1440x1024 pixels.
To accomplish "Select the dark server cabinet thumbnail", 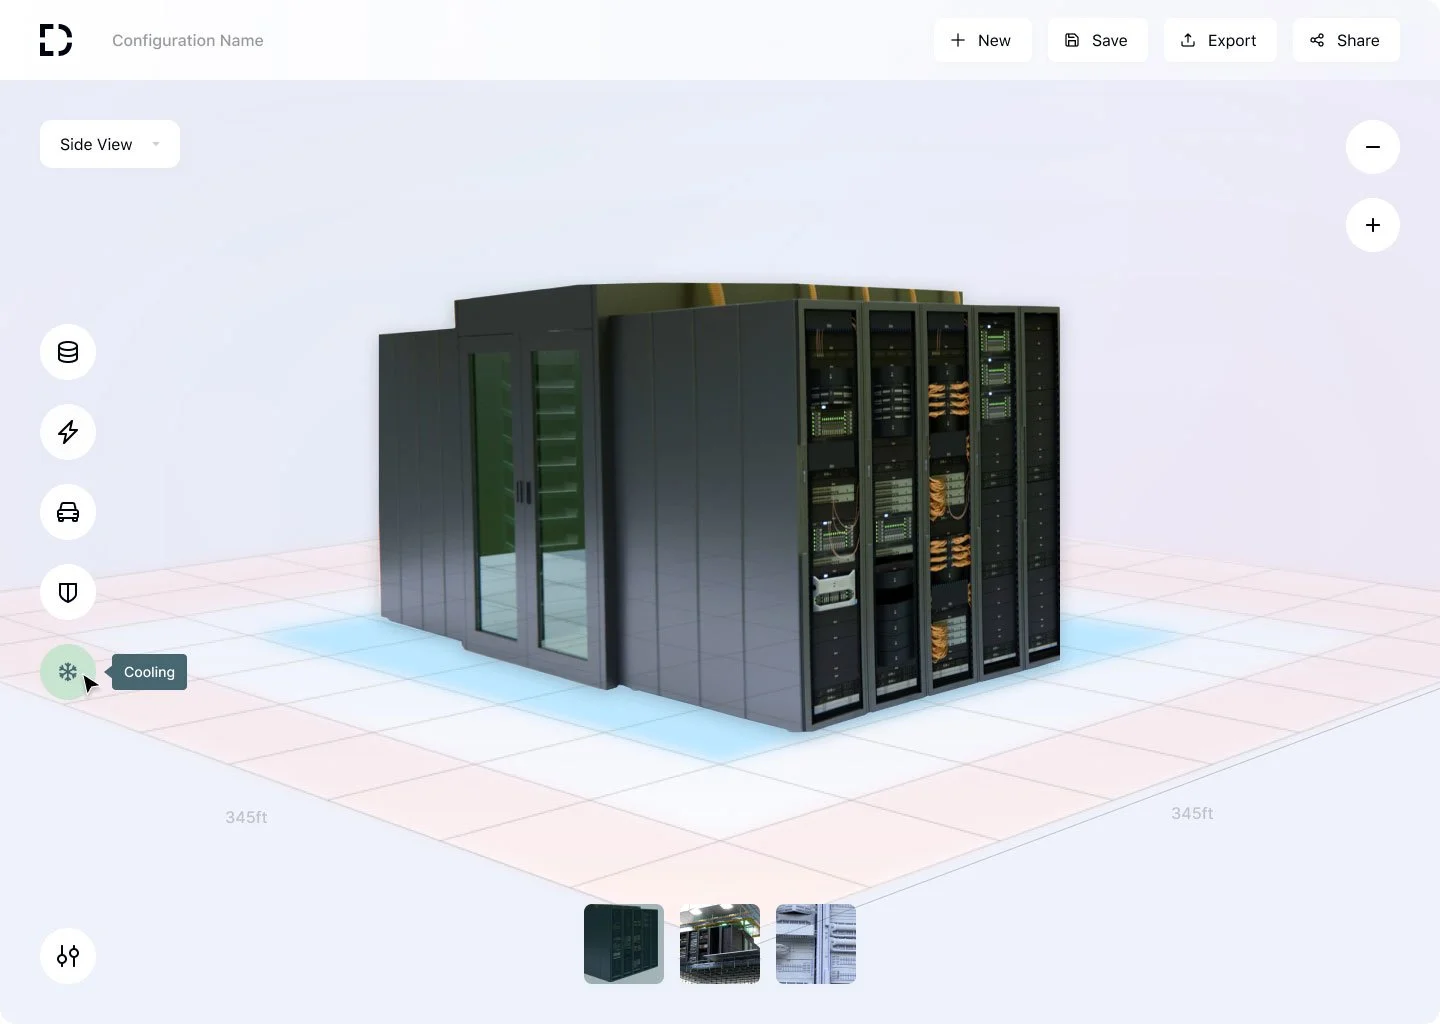I will (624, 944).
